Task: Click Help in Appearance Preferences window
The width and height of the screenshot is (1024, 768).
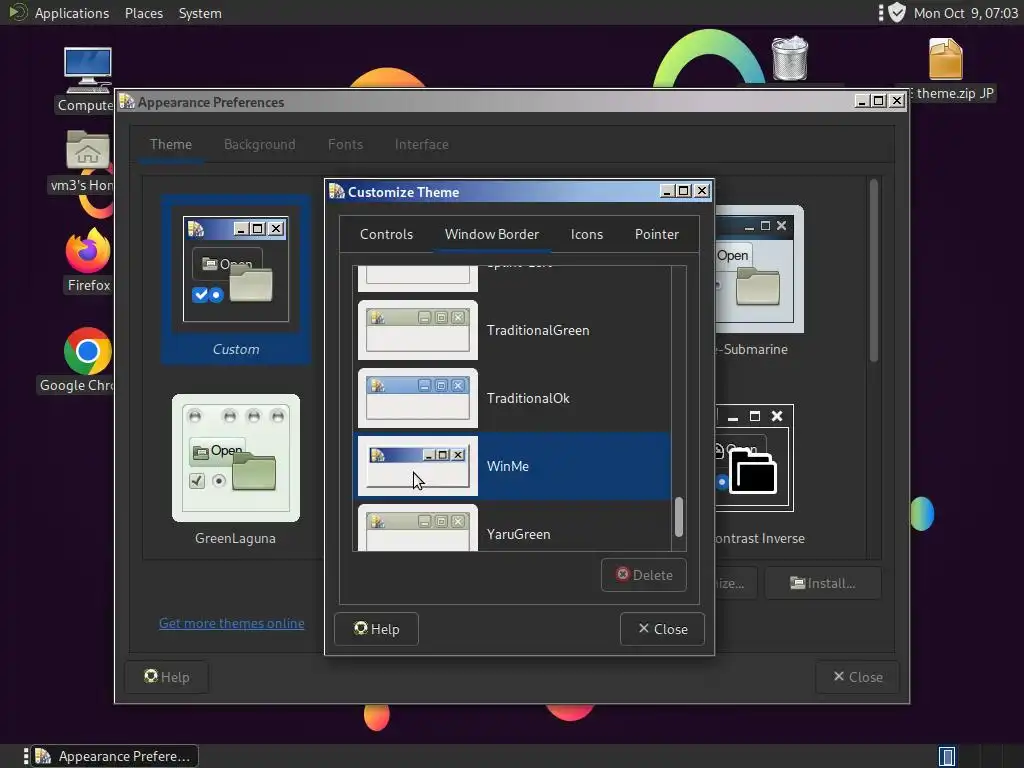Action: click(x=167, y=677)
